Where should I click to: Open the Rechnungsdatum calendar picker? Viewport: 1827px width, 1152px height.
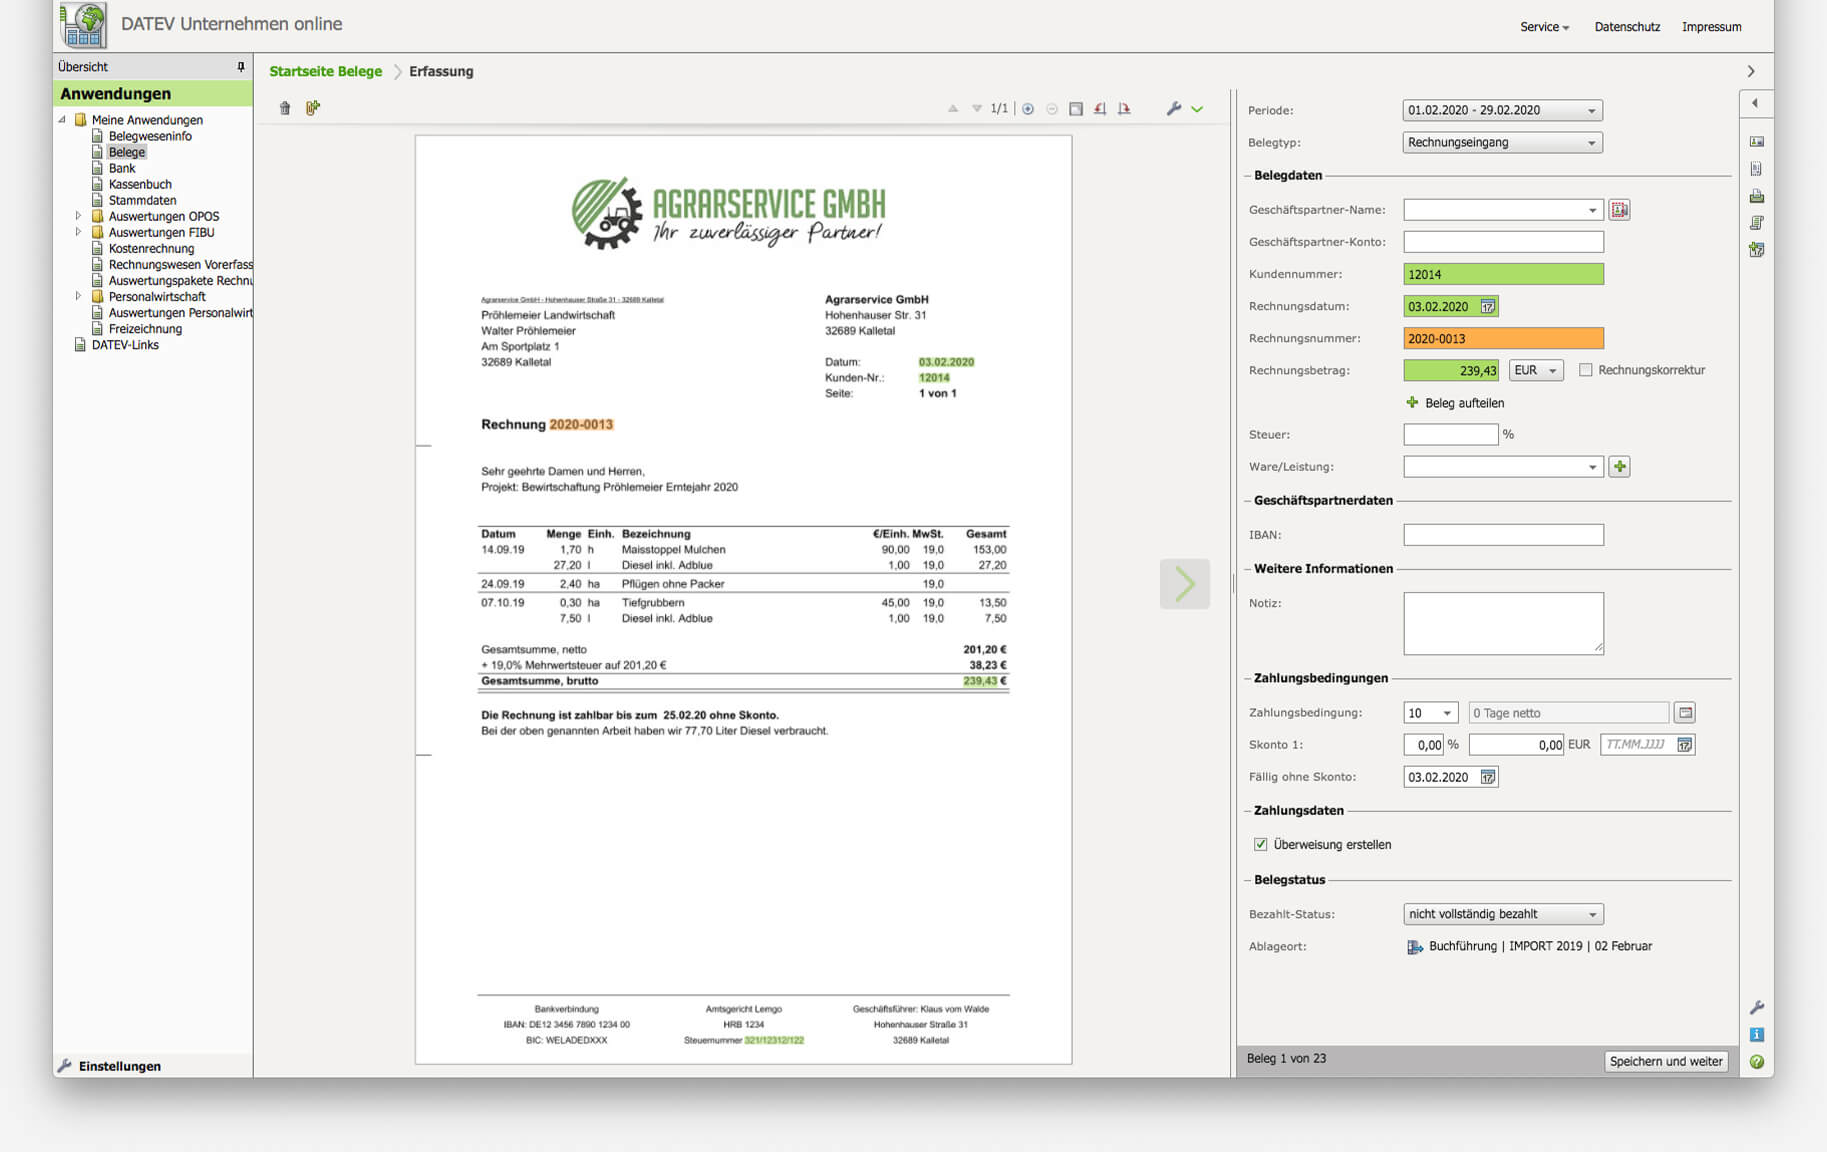click(1488, 307)
